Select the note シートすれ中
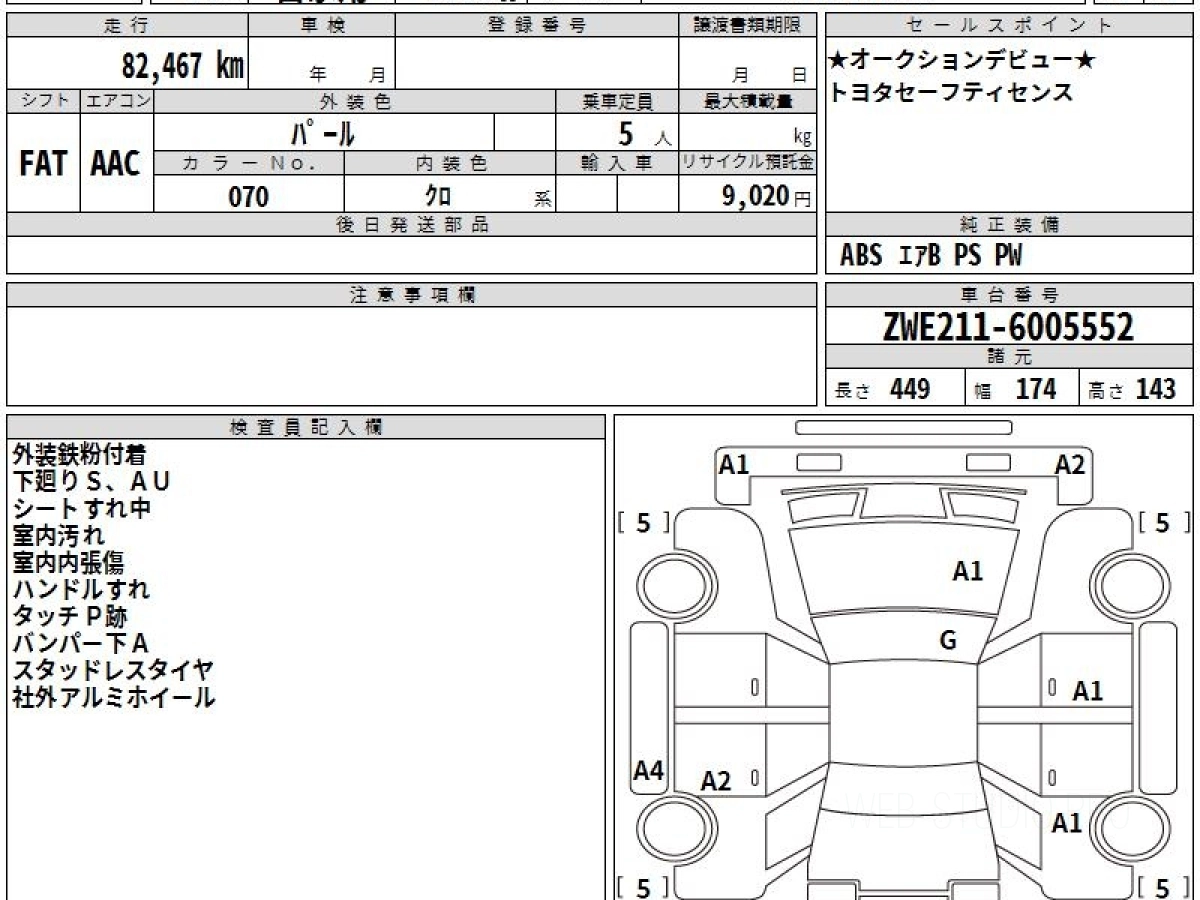 82,509
